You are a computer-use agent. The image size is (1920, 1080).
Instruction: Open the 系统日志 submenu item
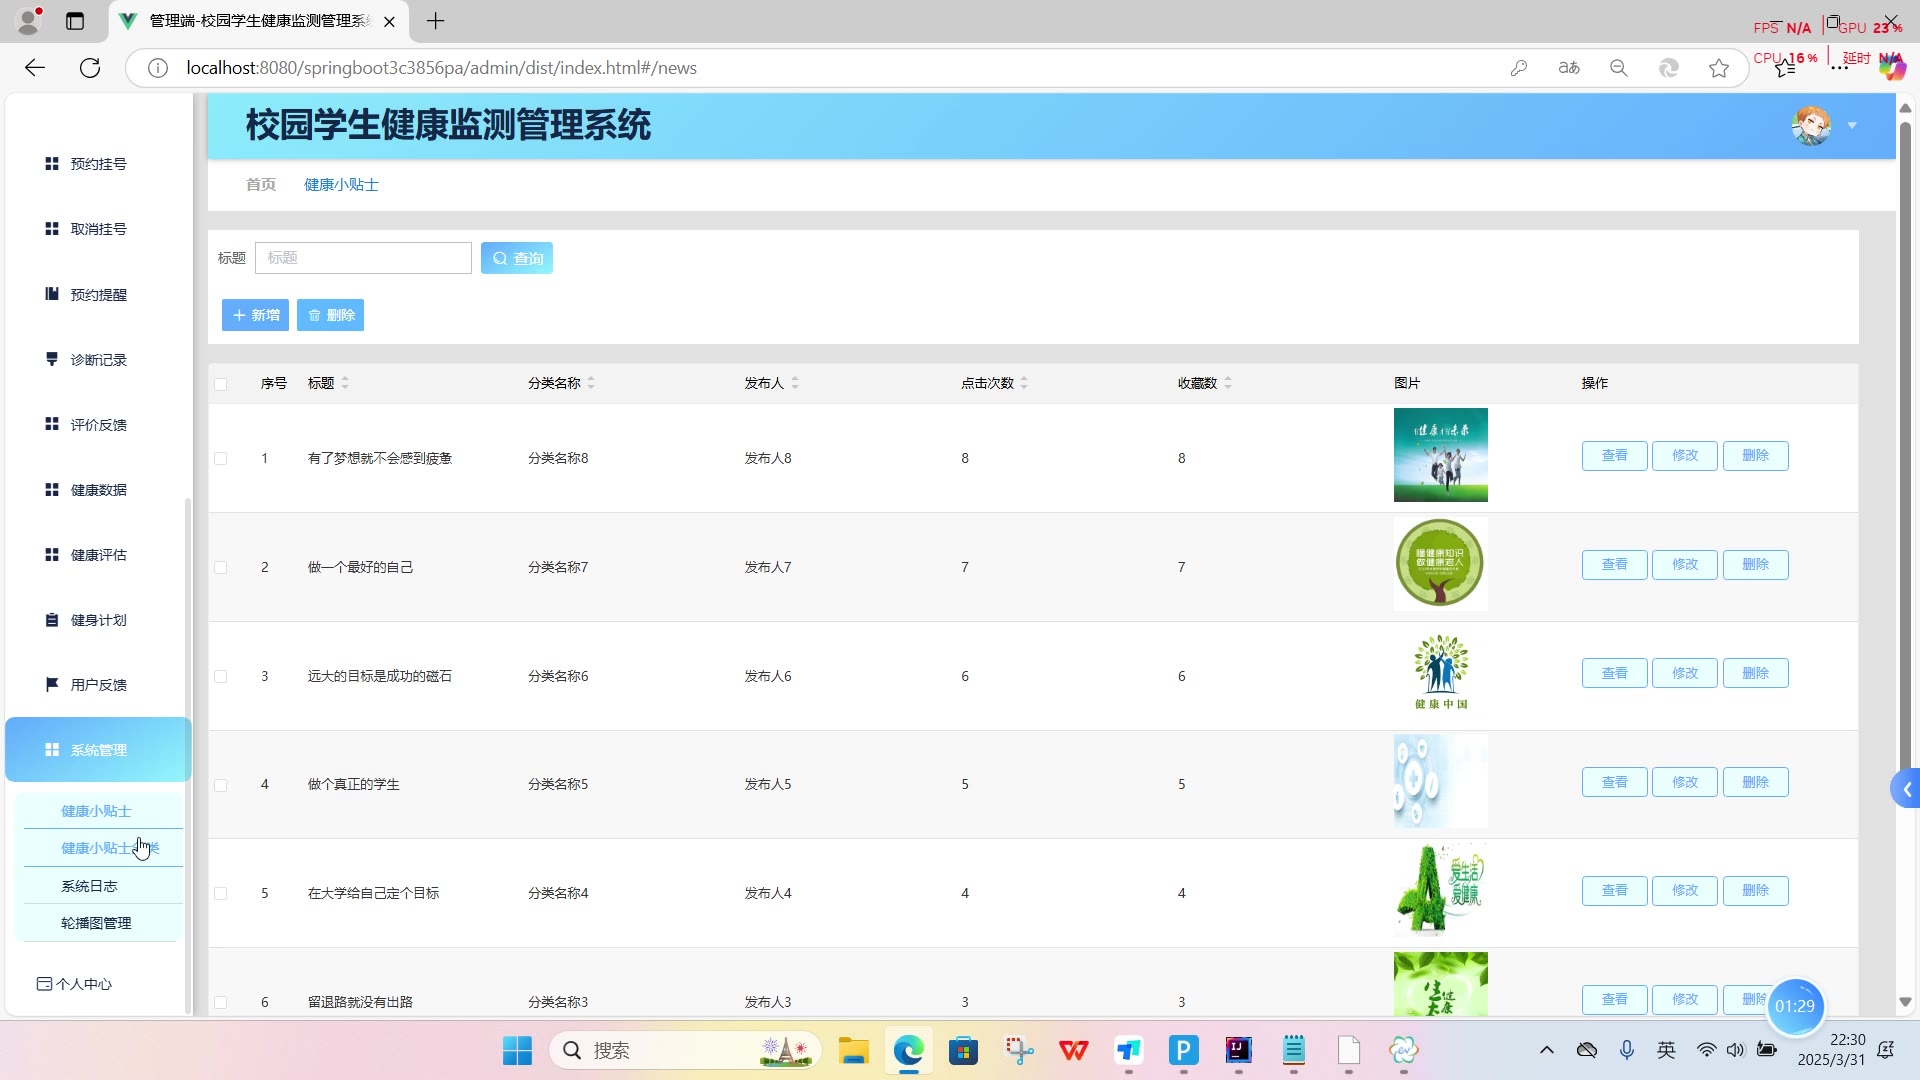(x=90, y=886)
